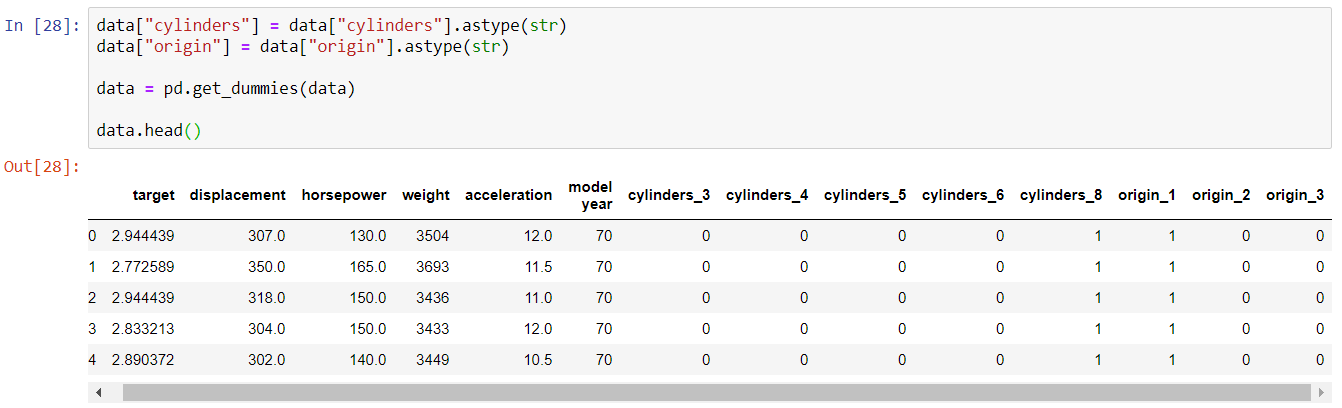Screen dimensions: 1342x408
Task: Click the horizontal scrollbar left arrow
Action: pos(98,393)
